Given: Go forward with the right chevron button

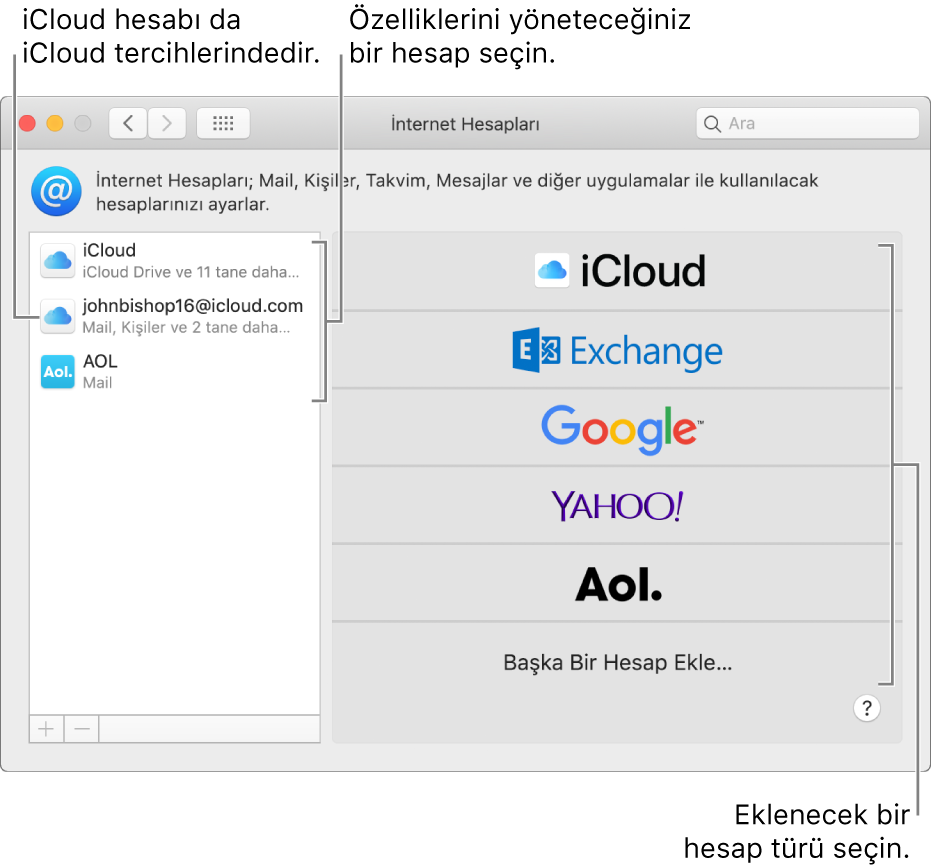Looking at the screenshot, I should (167, 124).
